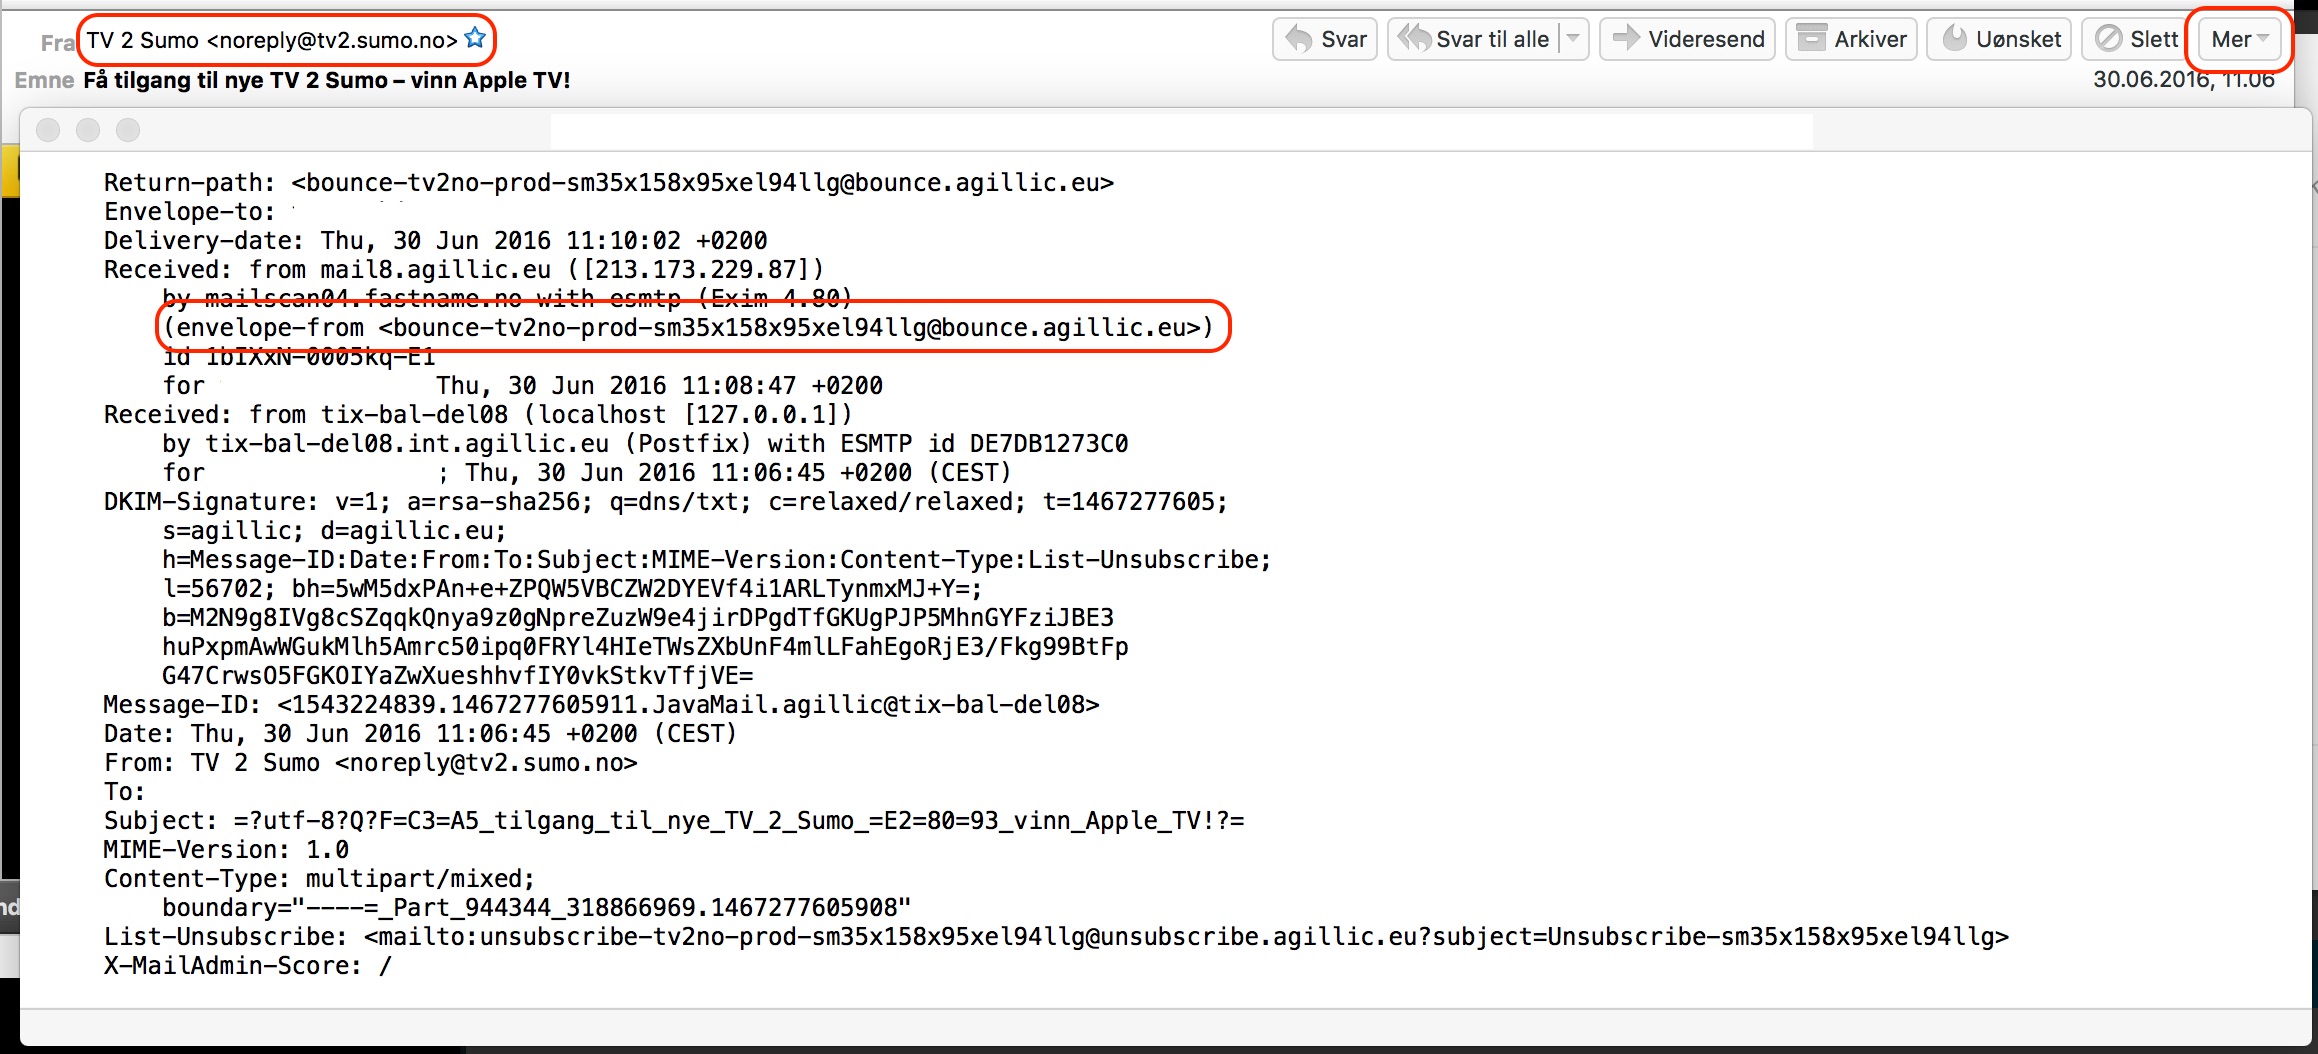Archive the message using Arkiver
Viewport: 2318px width, 1054px height.
point(1851,39)
